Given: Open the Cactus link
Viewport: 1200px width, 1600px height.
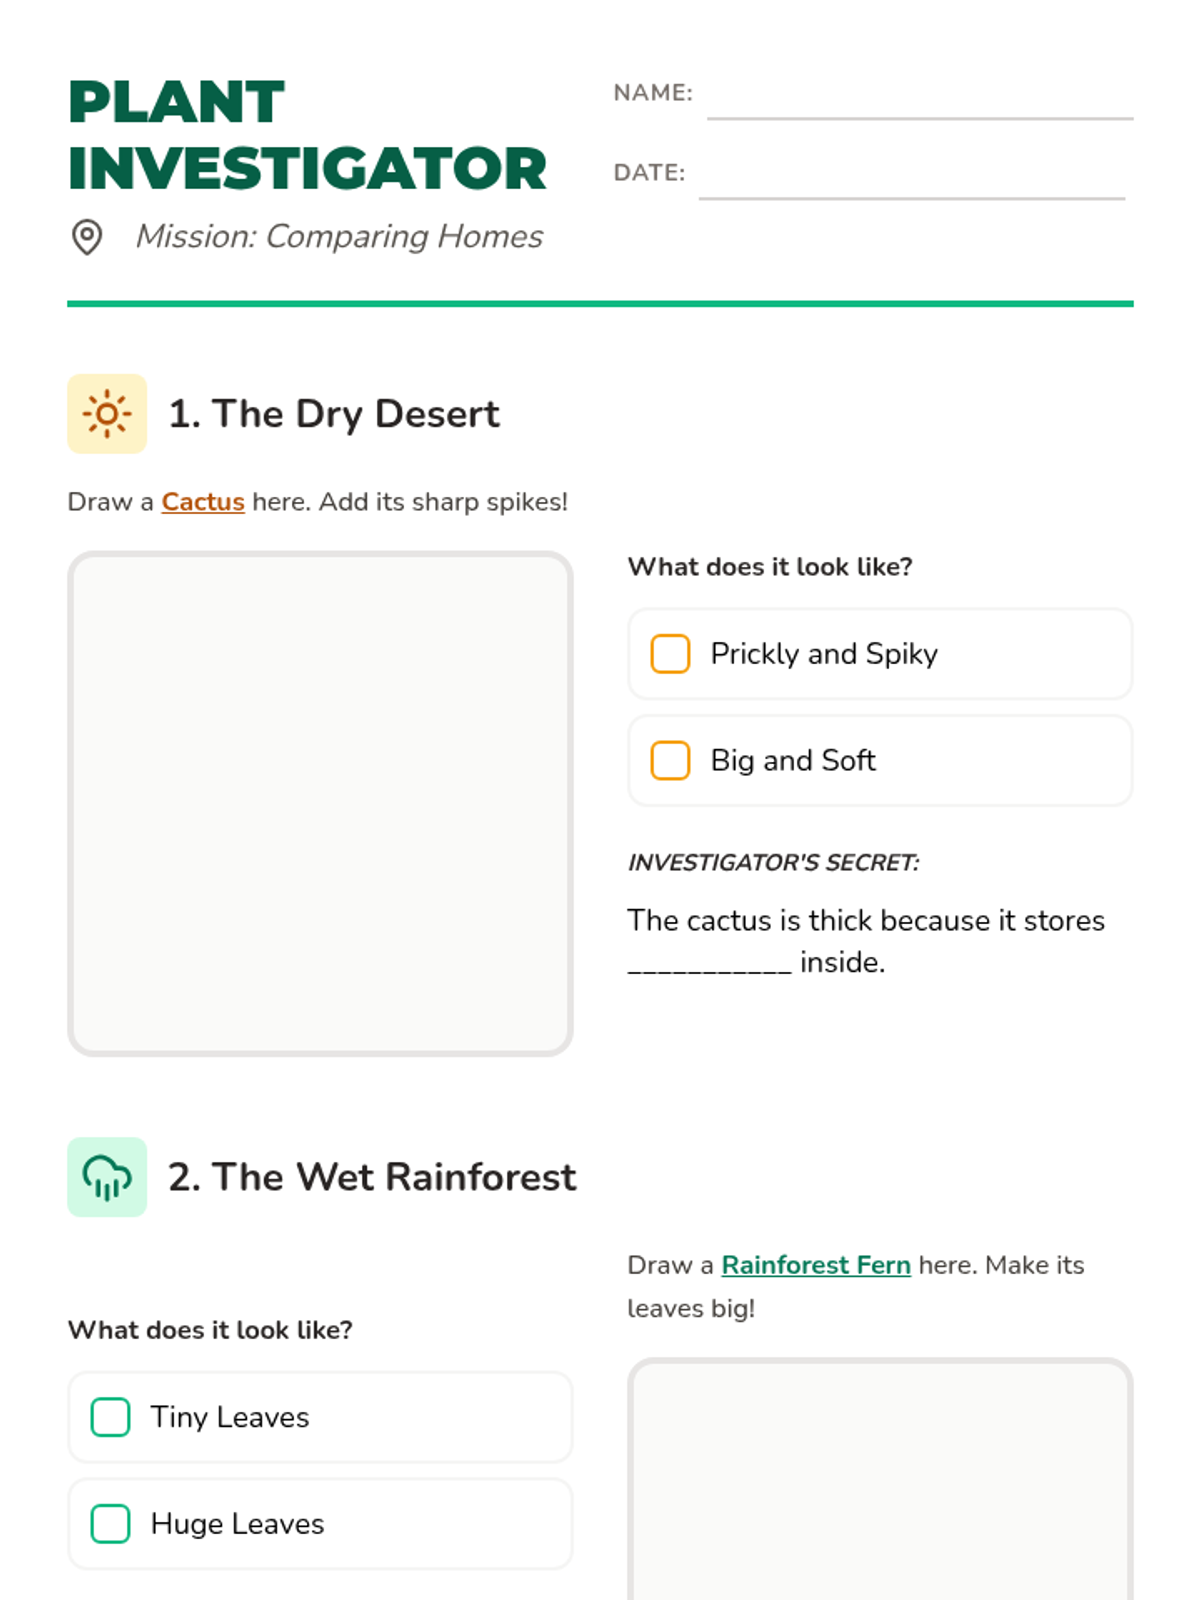Looking at the screenshot, I should click(203, 502).
